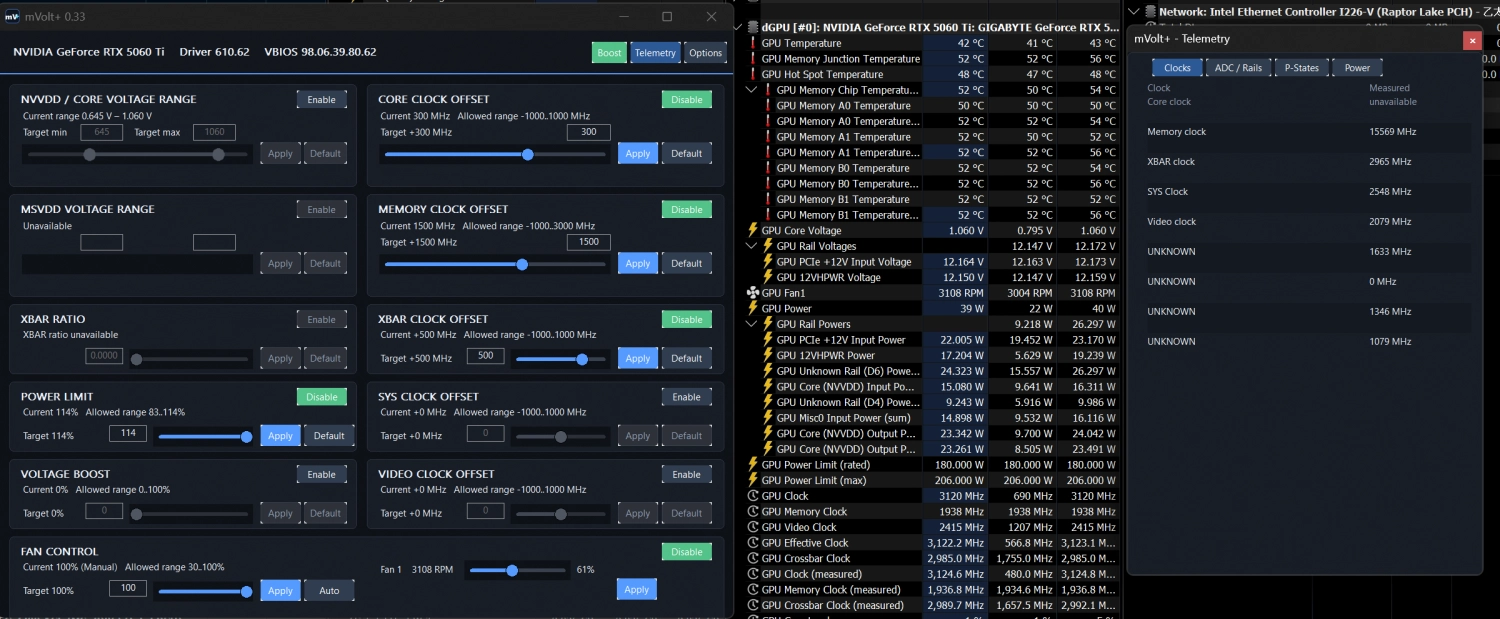The width and height of the screenshot is (1500, 619).
Task: Disable the Memory Clock Offset control
Action: point(687,209)
